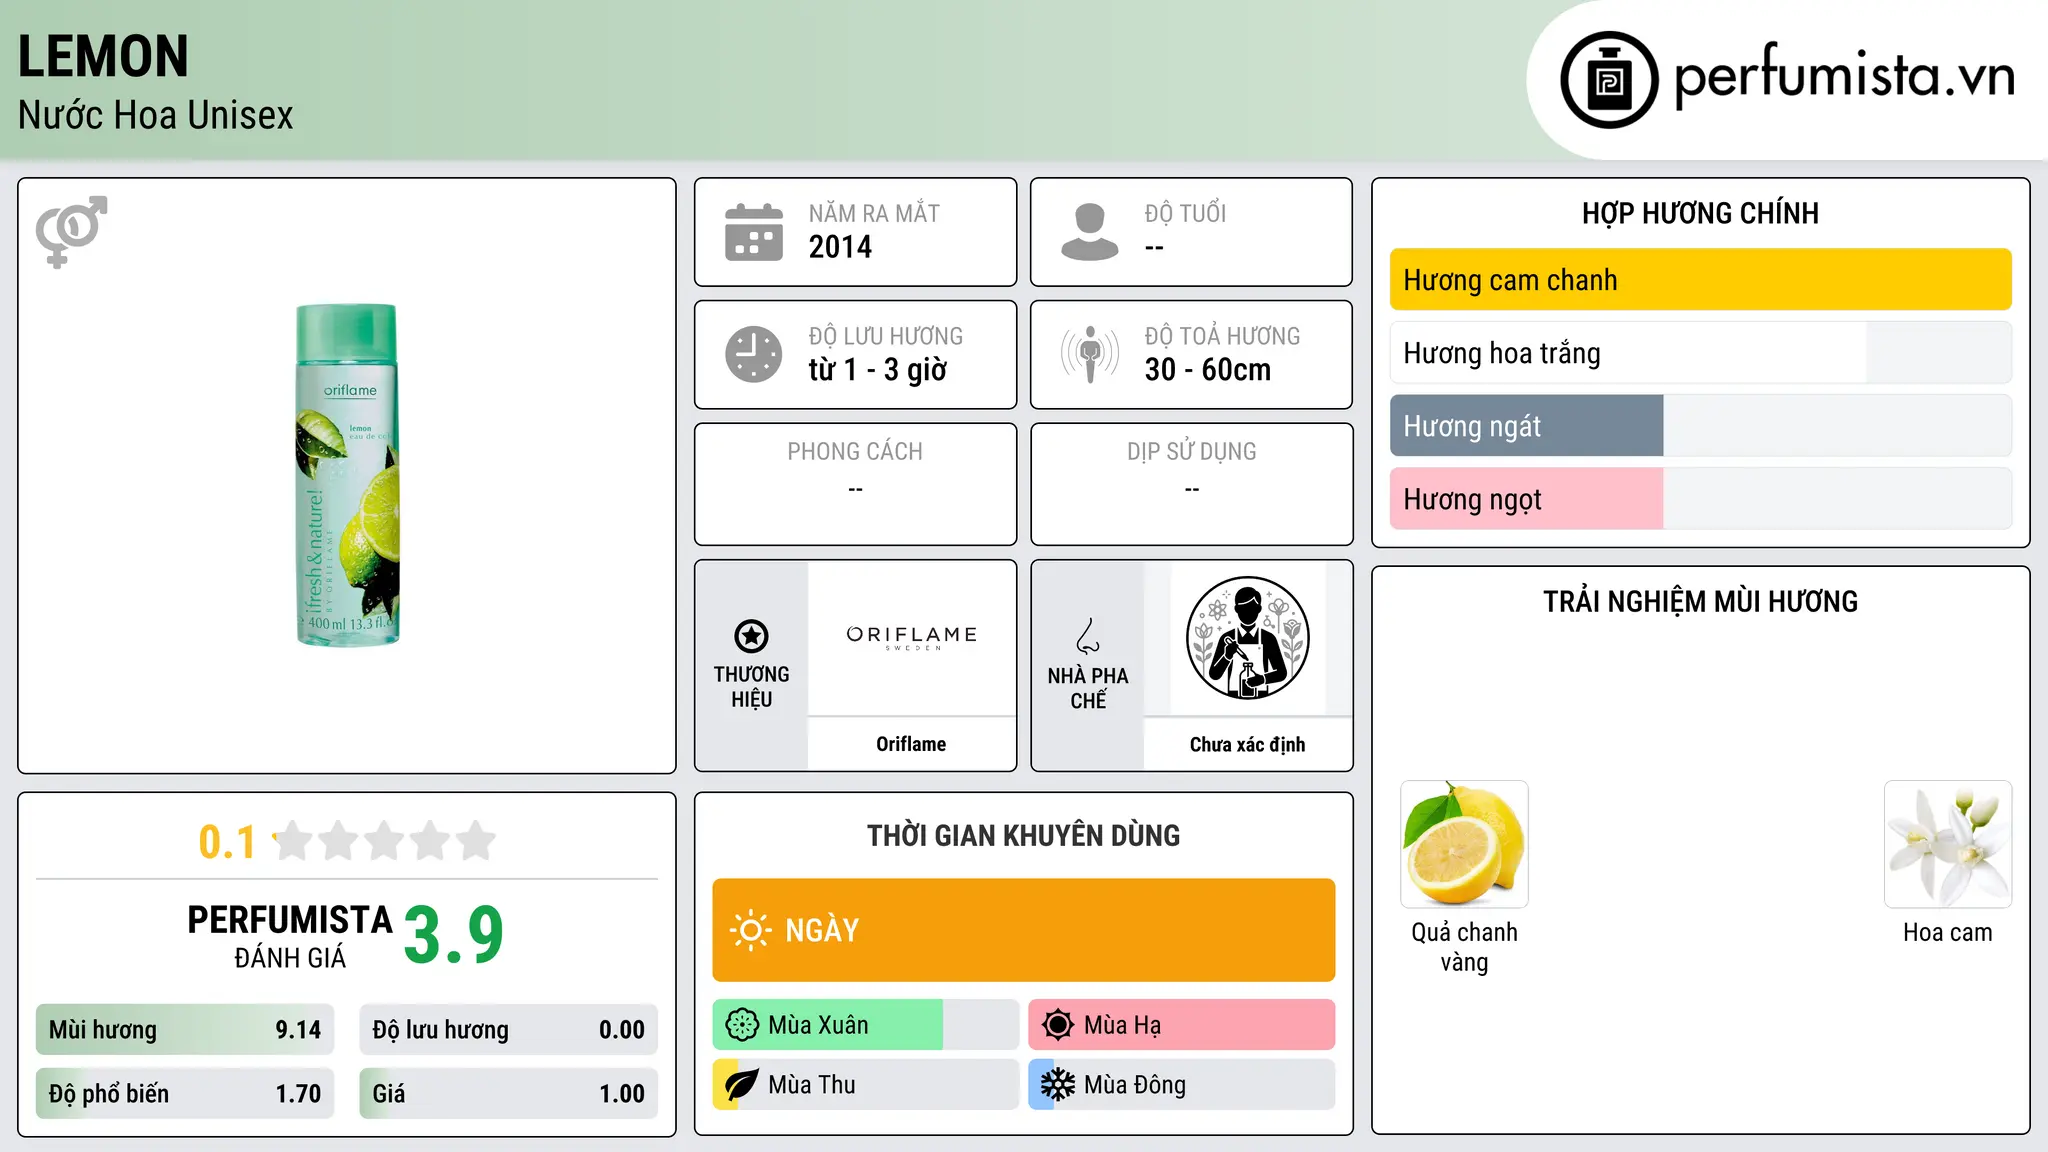
Task: Click the Dịp sử dụng label
Action: 1192,452
